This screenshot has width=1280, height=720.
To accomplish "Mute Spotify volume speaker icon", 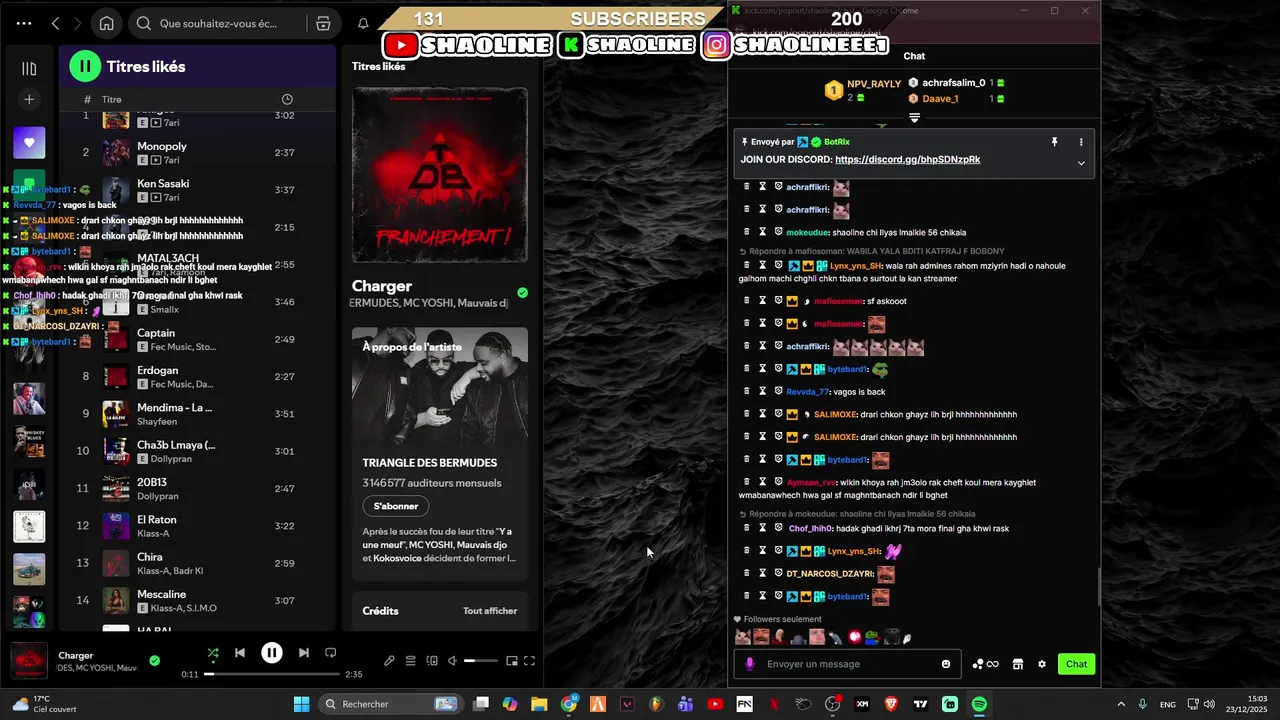I will [x=452, y=661].
